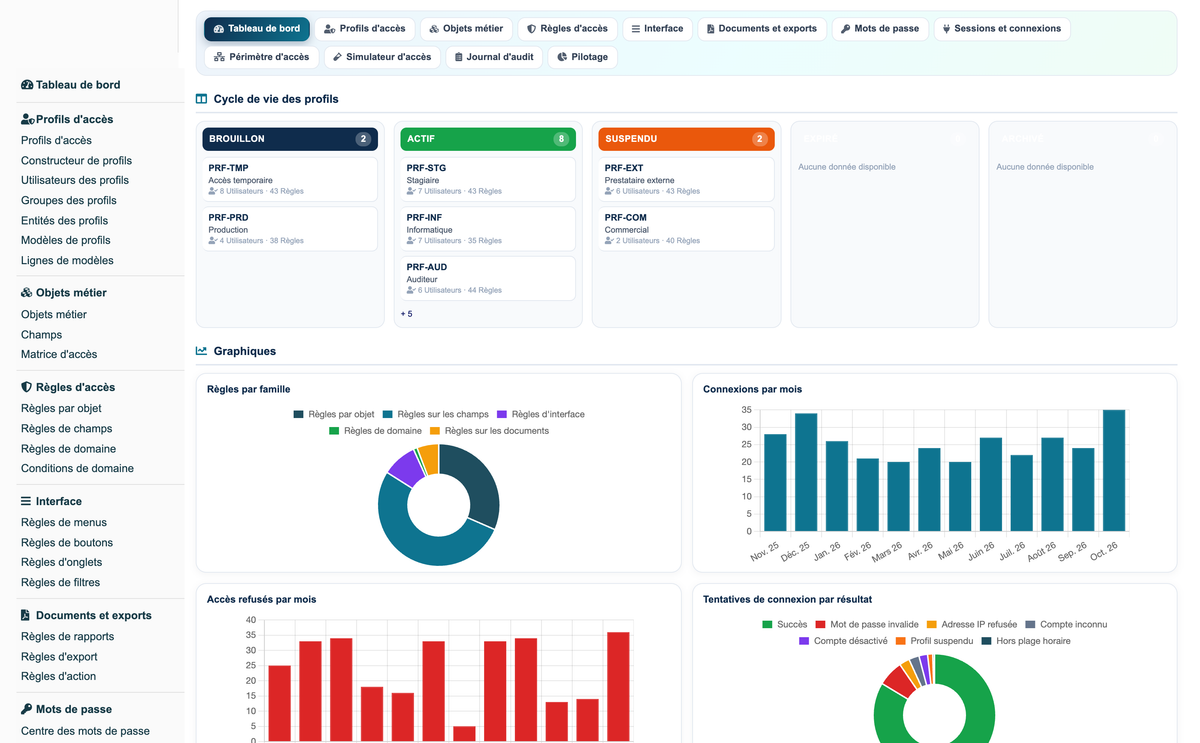This screenshot has height=743, width=1200.
Task: Open the Simulateur d'accès tab
Action: (x=382, y=57)
